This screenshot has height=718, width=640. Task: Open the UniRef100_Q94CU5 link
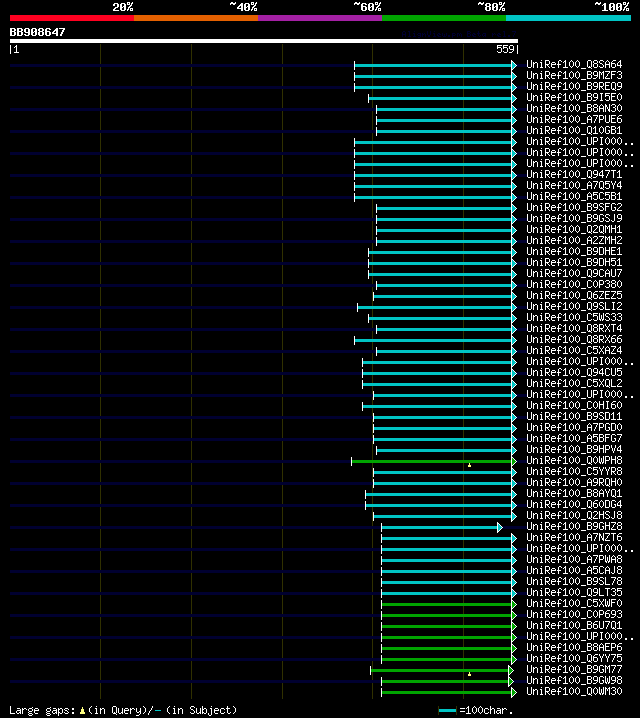pos(574,372)
